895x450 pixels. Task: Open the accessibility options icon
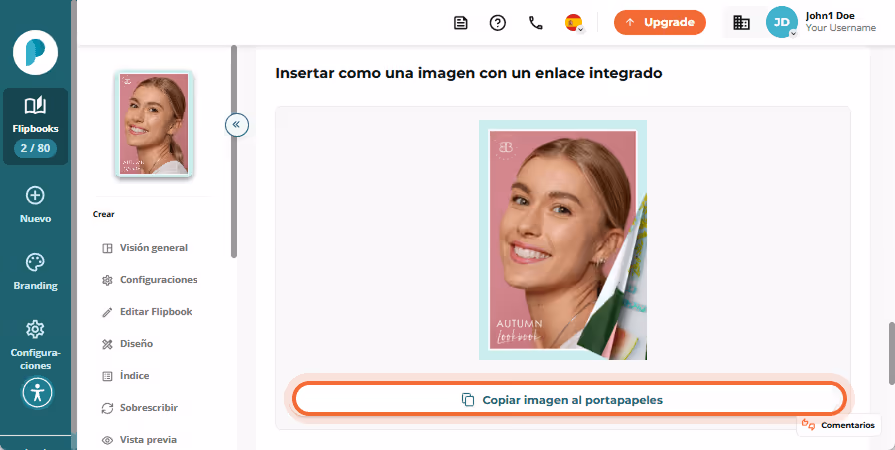pos(38,393)
